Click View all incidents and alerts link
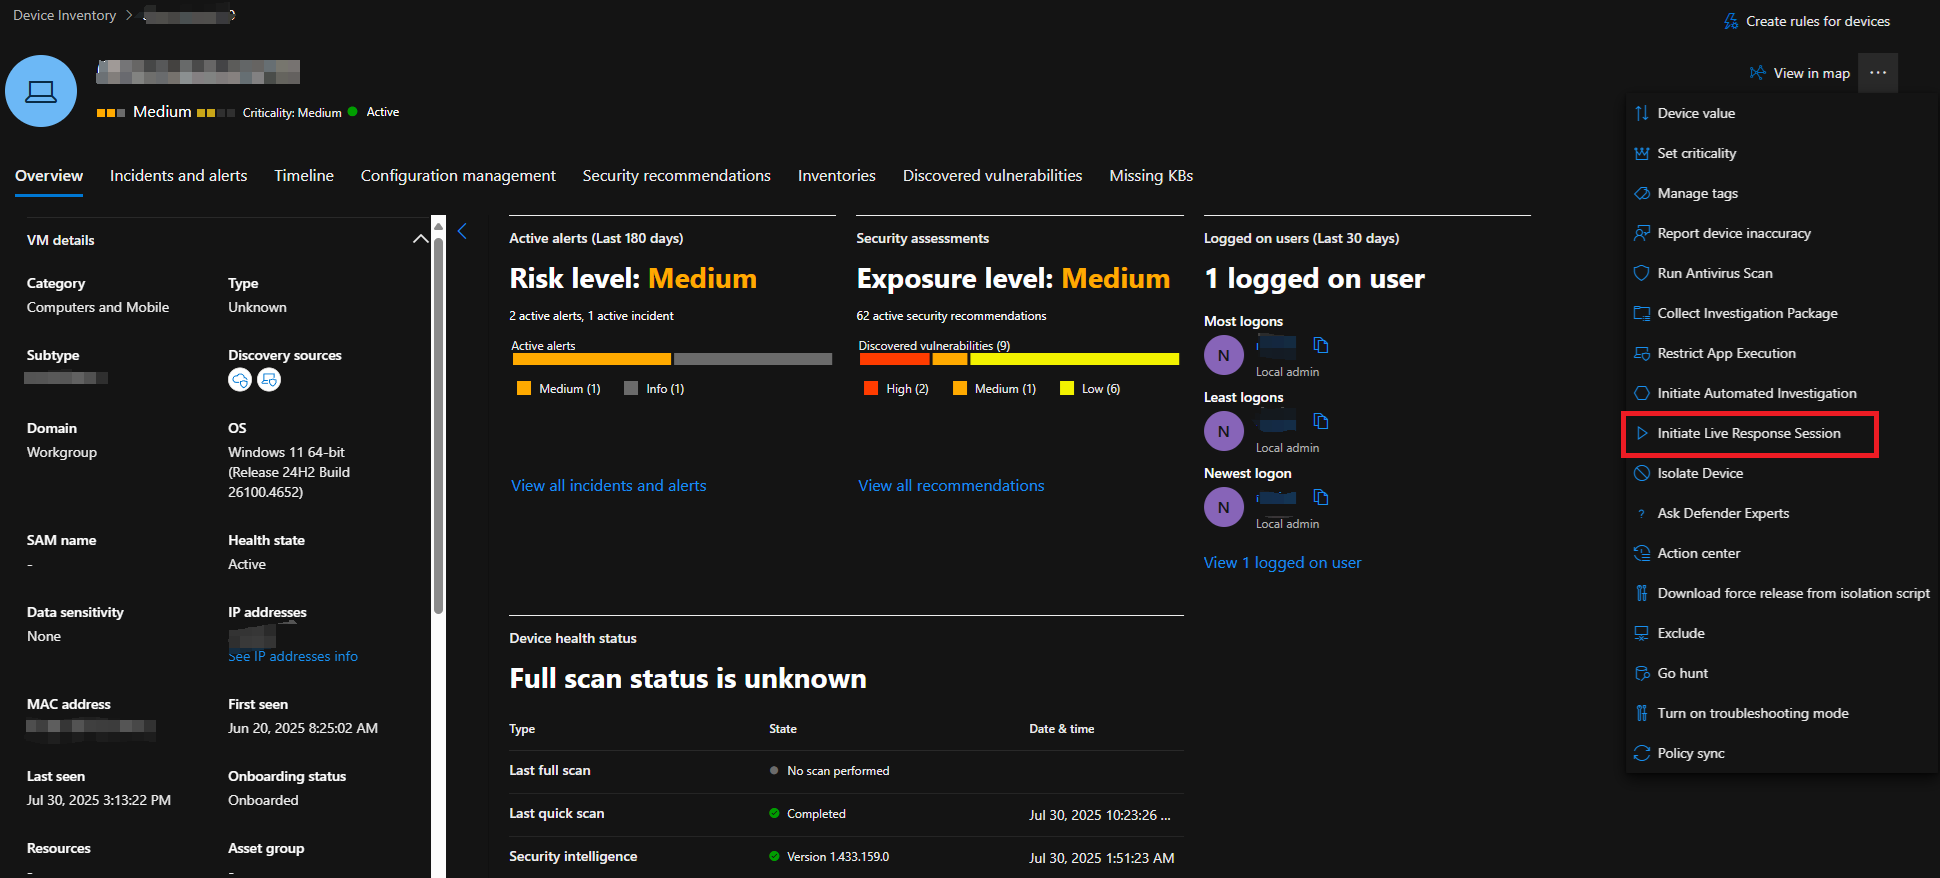Viewport: 1940px width, 878px height. click(x=609, y=486)
